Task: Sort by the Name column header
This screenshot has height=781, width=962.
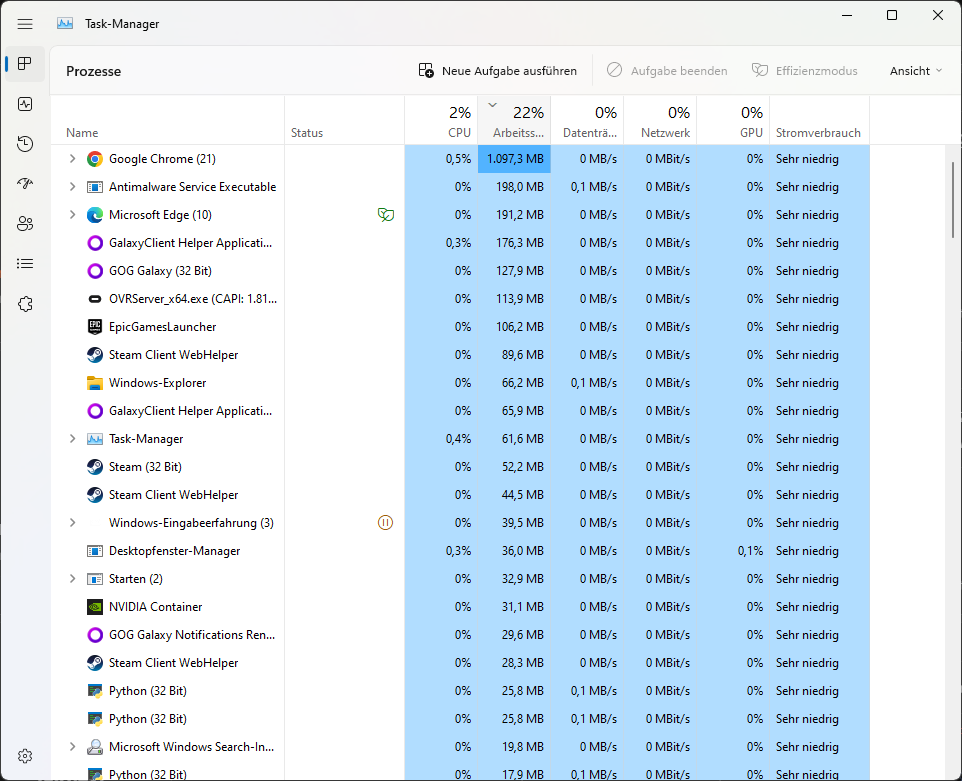Action: [167, 120]
